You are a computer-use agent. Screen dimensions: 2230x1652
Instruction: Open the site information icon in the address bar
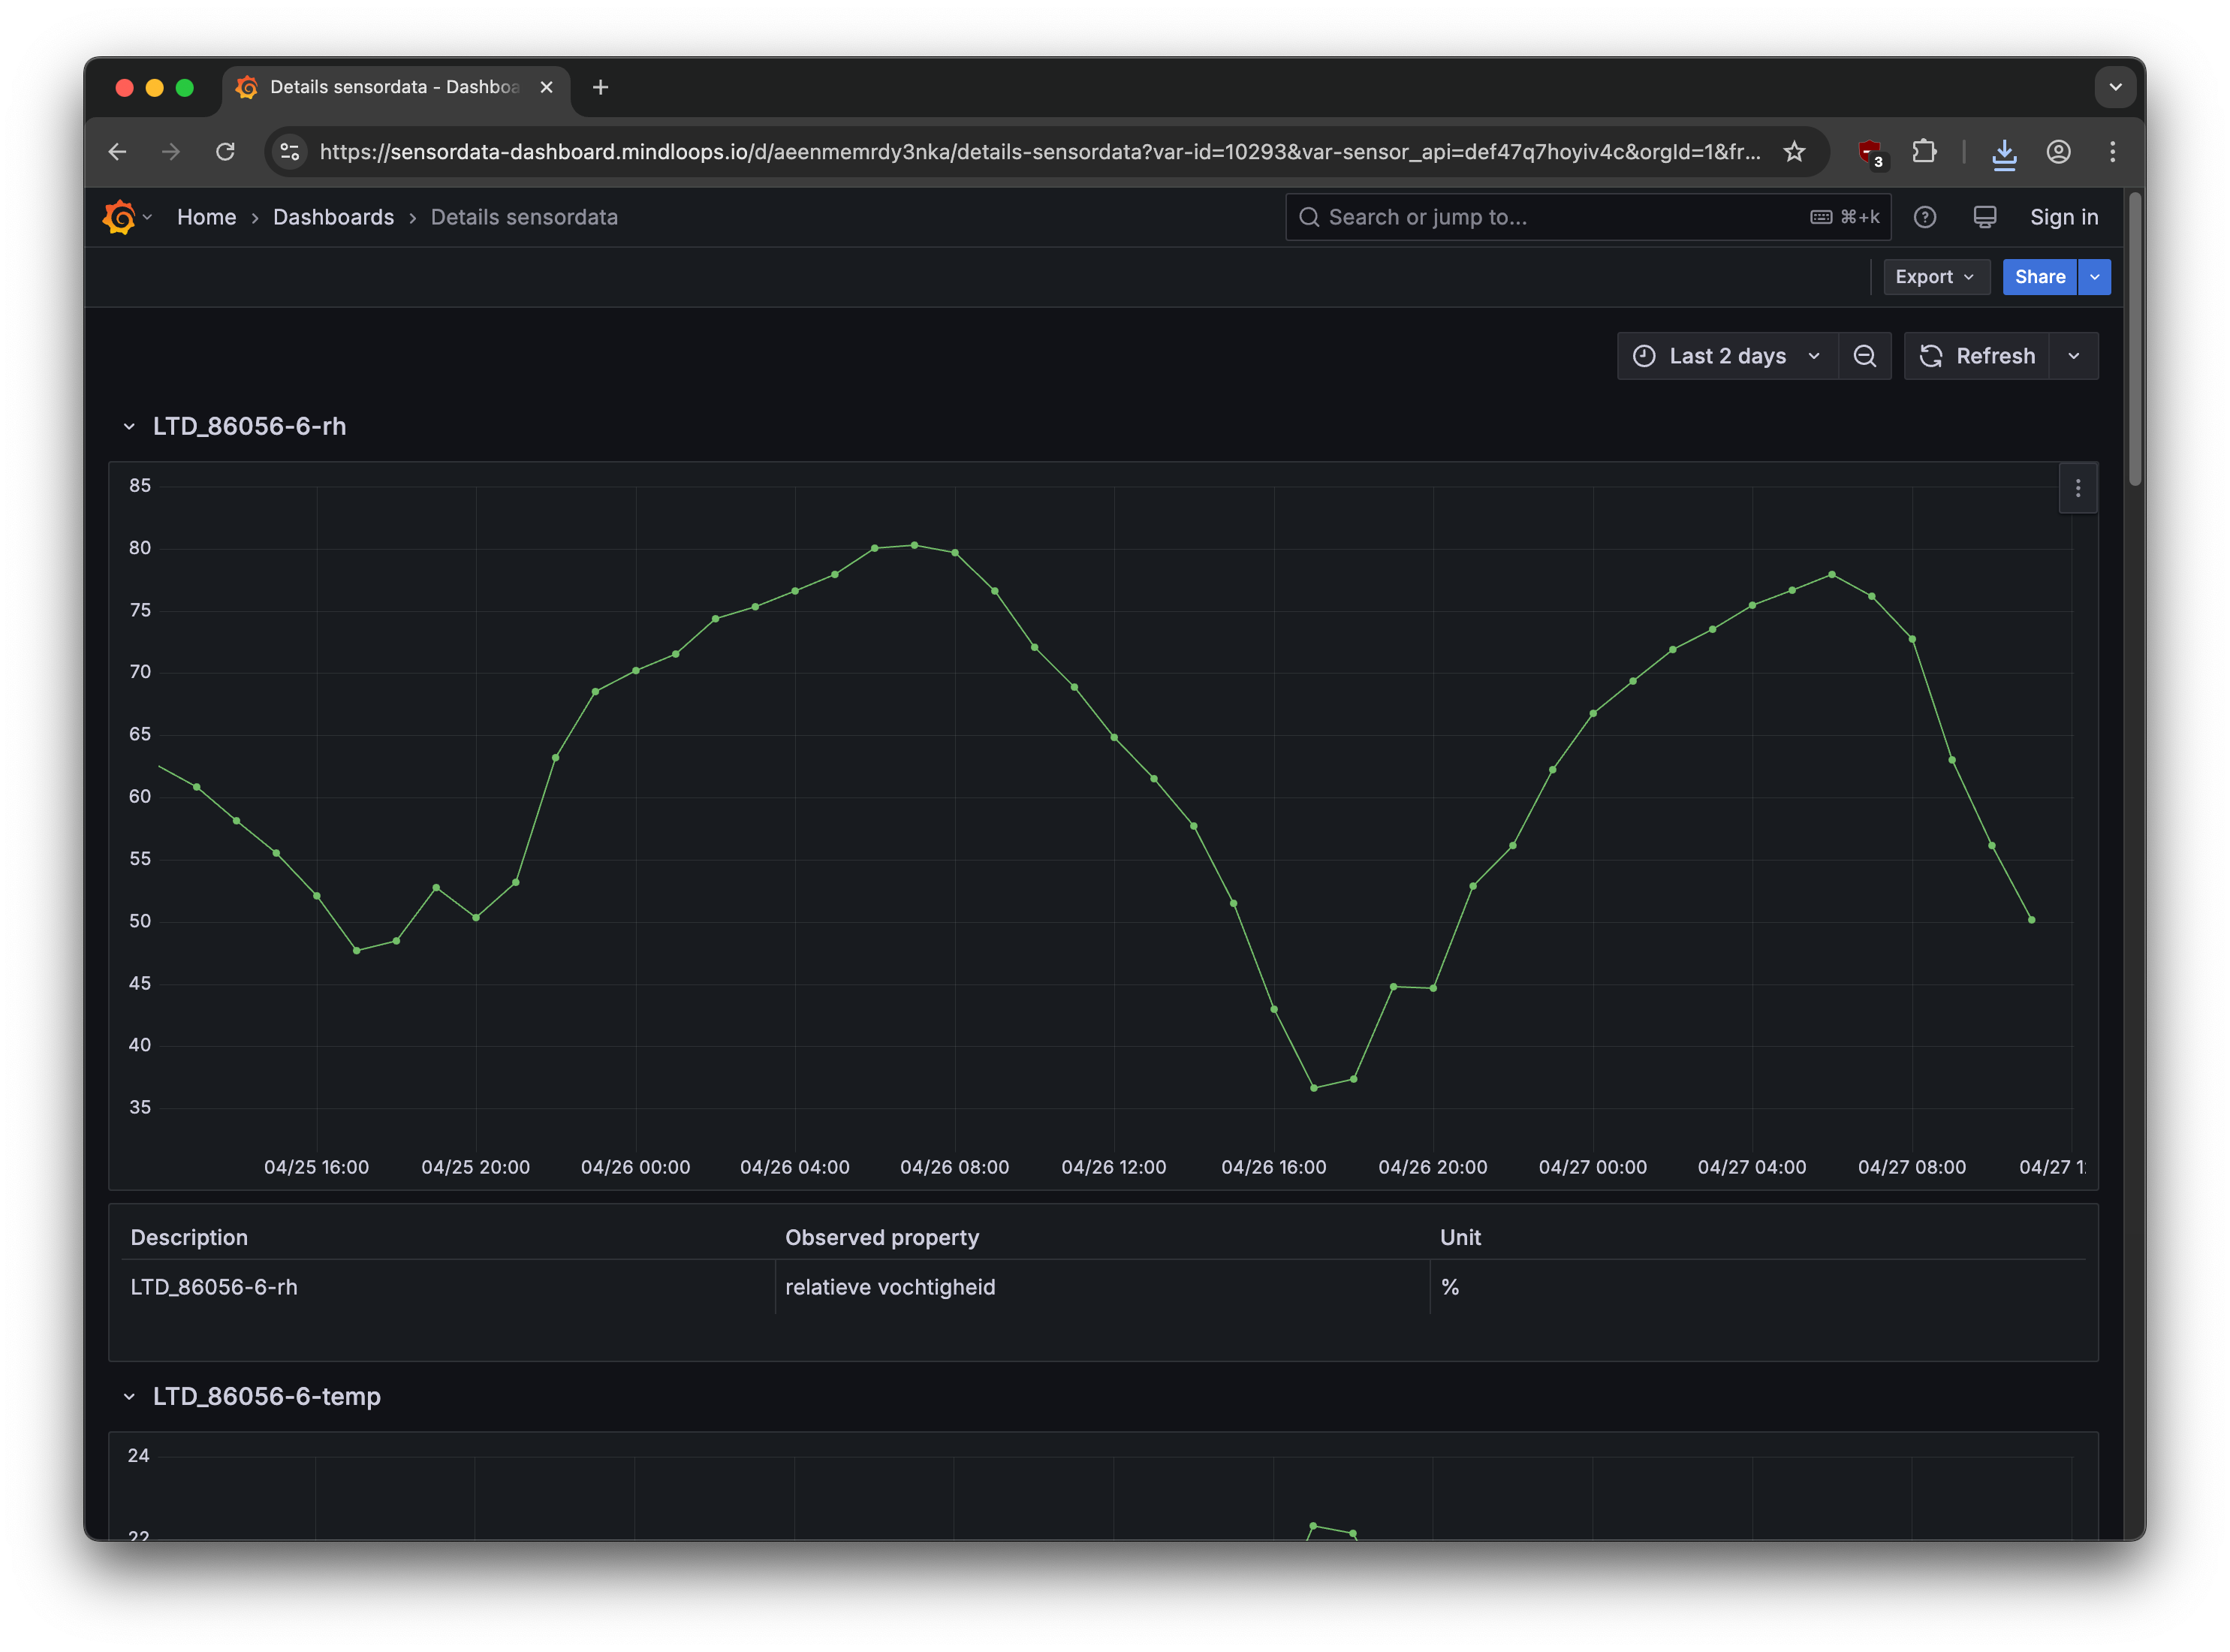(290, 151)
